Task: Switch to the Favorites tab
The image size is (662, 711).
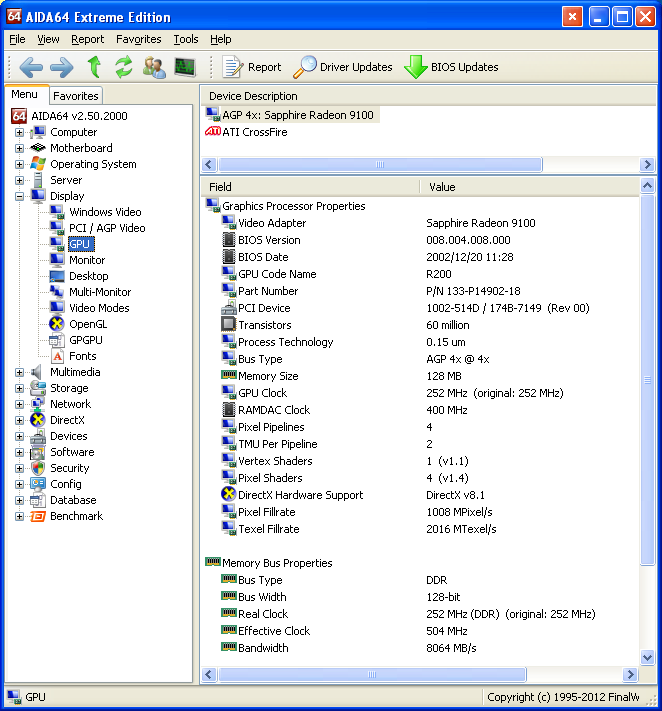Action: (76, 96)
